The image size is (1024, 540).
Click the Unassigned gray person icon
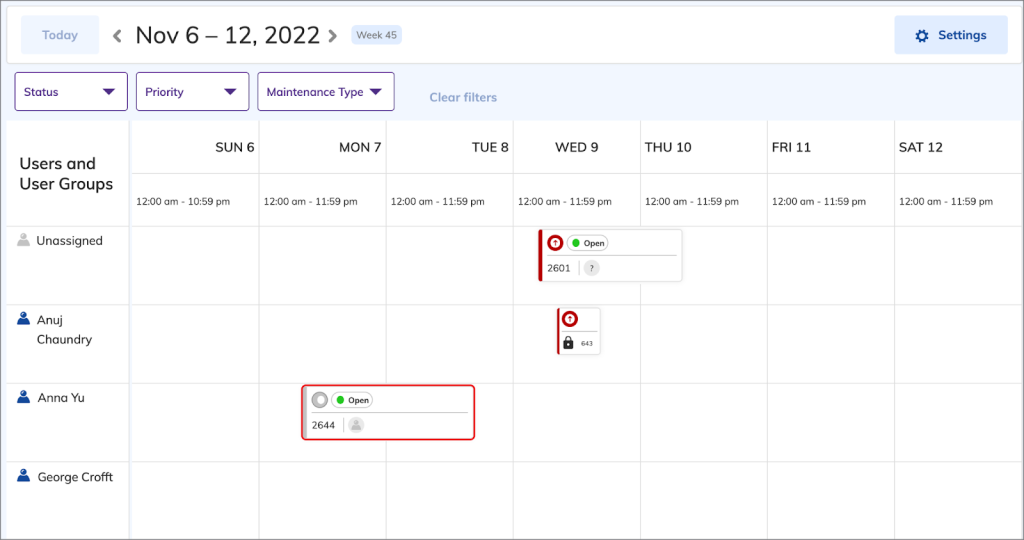24,240
